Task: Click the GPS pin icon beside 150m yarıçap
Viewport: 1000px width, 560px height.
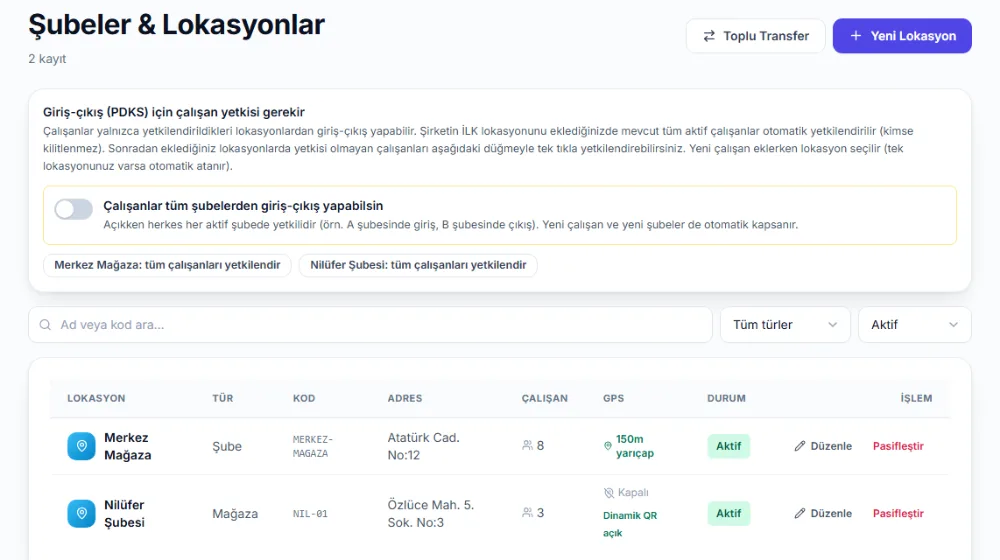Action: point(608,446)
